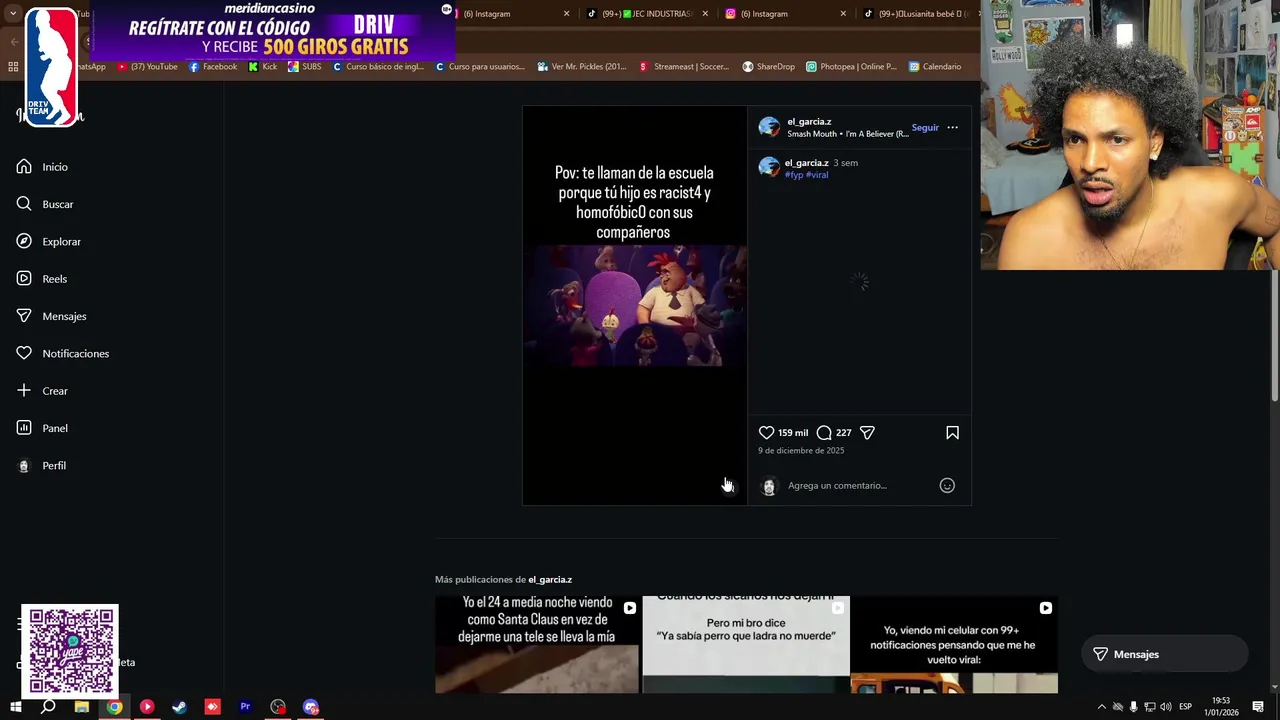Open Steam from the taskbar
This screenshot has width=1280, height=720.
179,707
